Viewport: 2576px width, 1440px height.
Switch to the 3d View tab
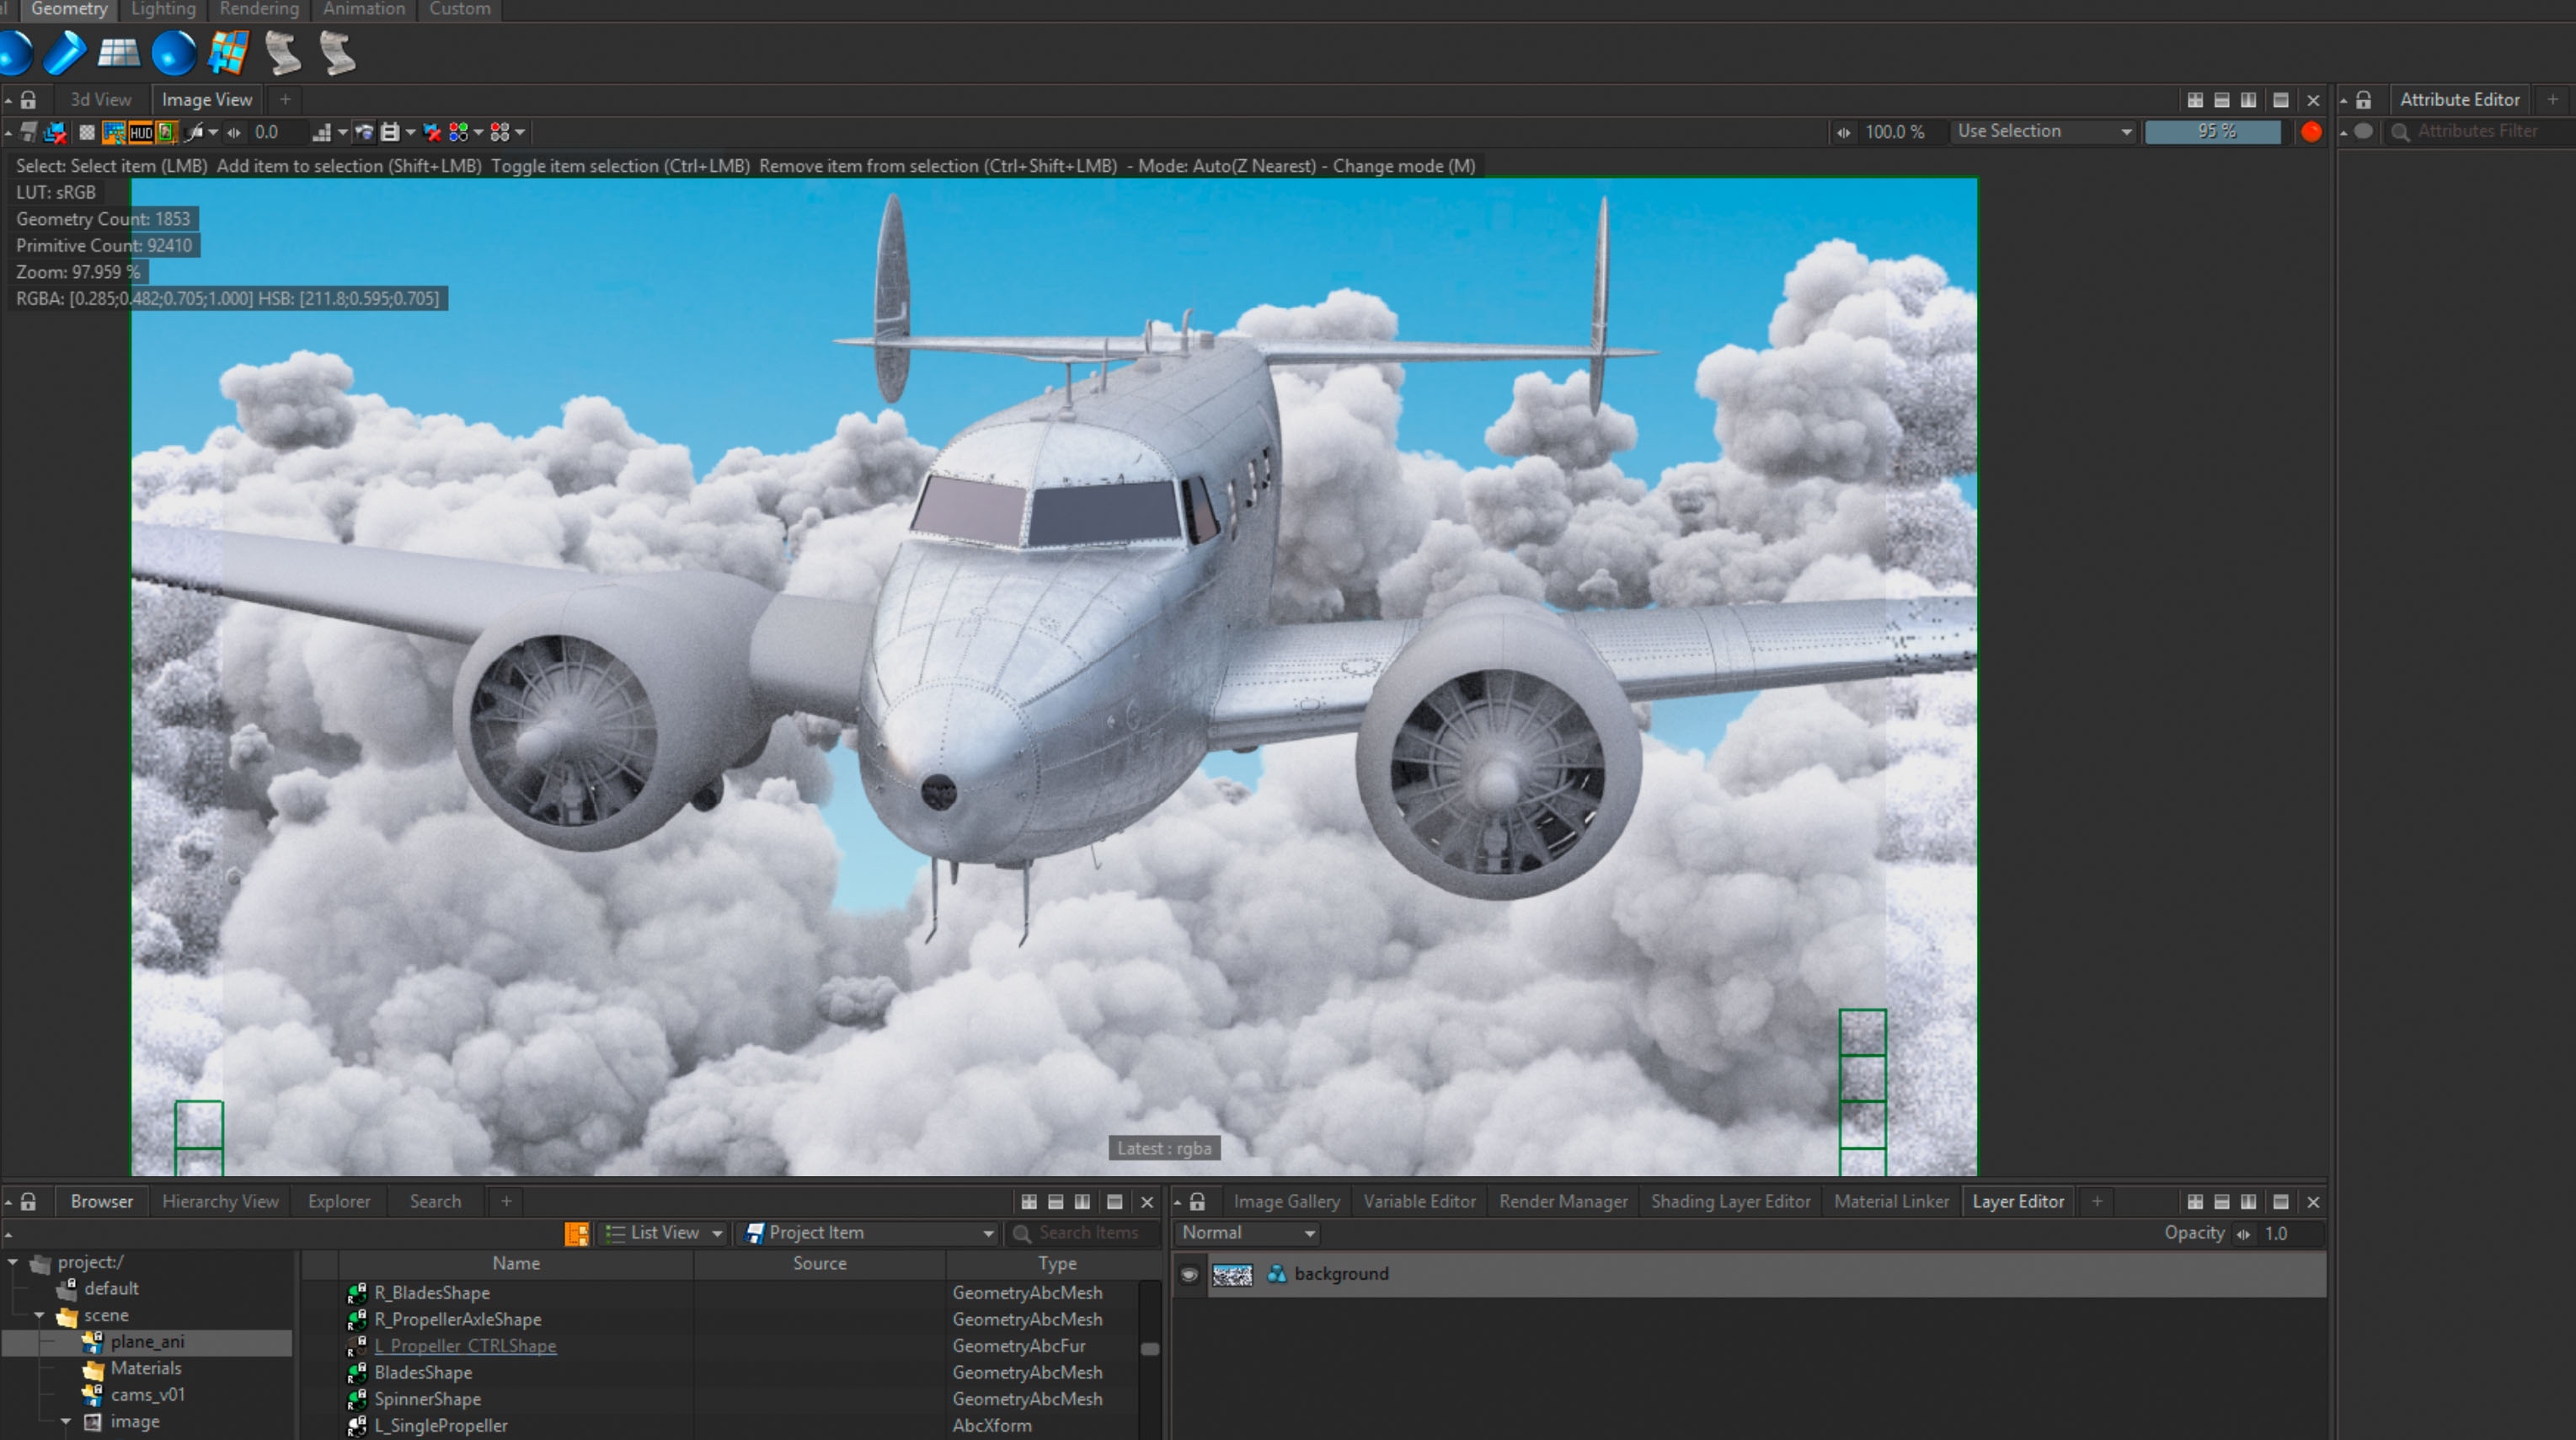(101, 100)
